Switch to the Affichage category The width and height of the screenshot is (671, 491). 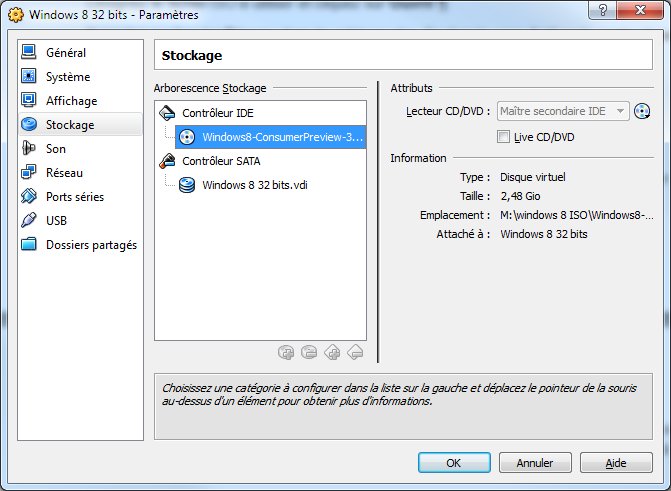pos(80,101)
